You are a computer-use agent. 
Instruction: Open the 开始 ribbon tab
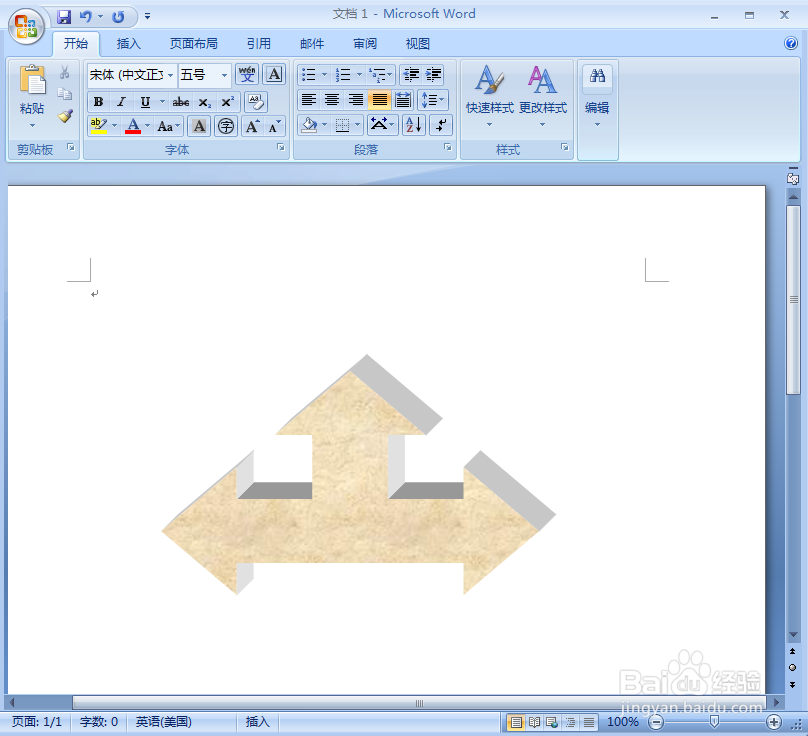click(76, 44)
